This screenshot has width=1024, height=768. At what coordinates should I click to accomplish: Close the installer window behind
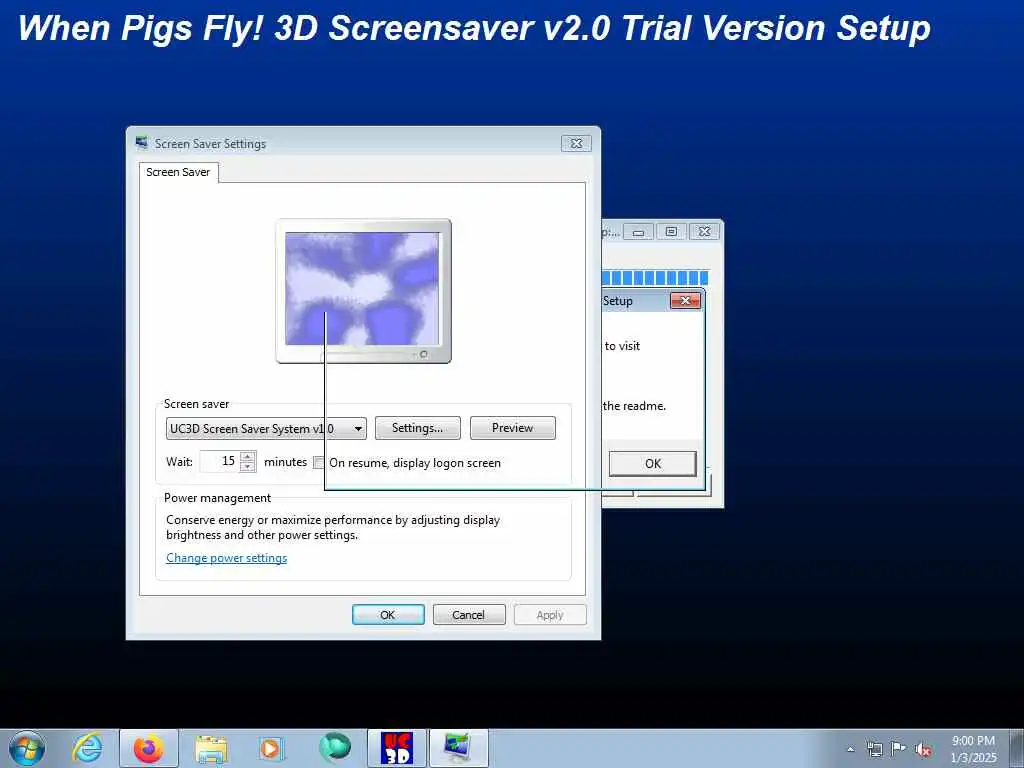click(704, 232)
